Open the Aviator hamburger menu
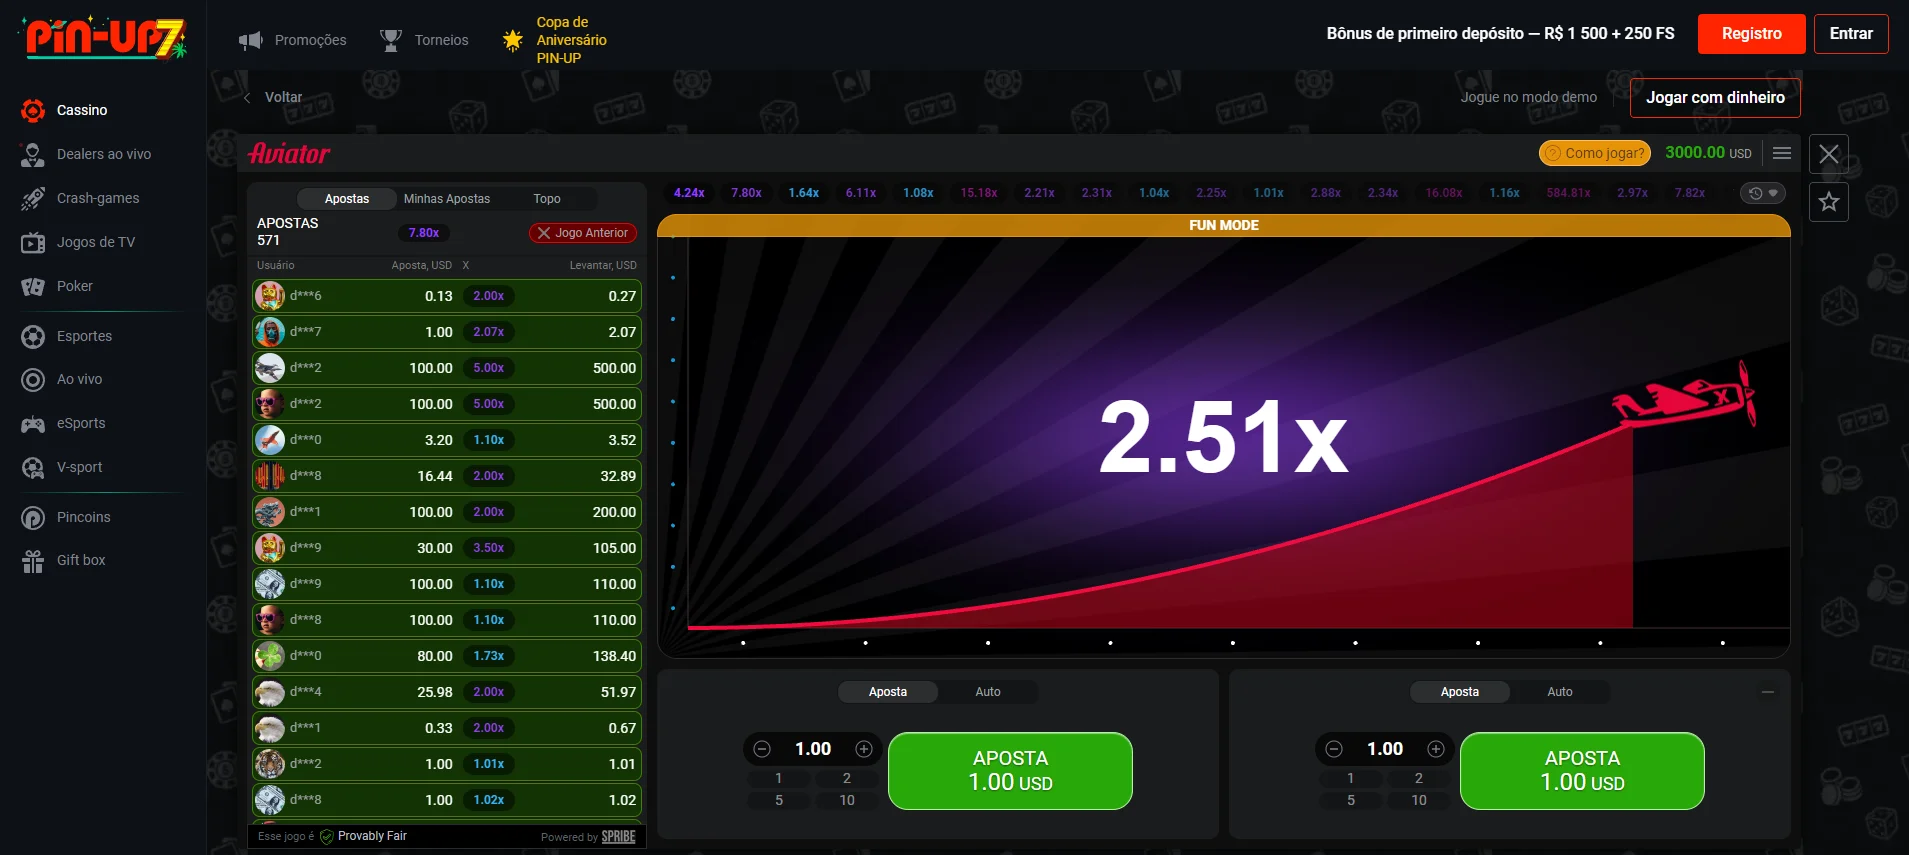 point(1782,153)
